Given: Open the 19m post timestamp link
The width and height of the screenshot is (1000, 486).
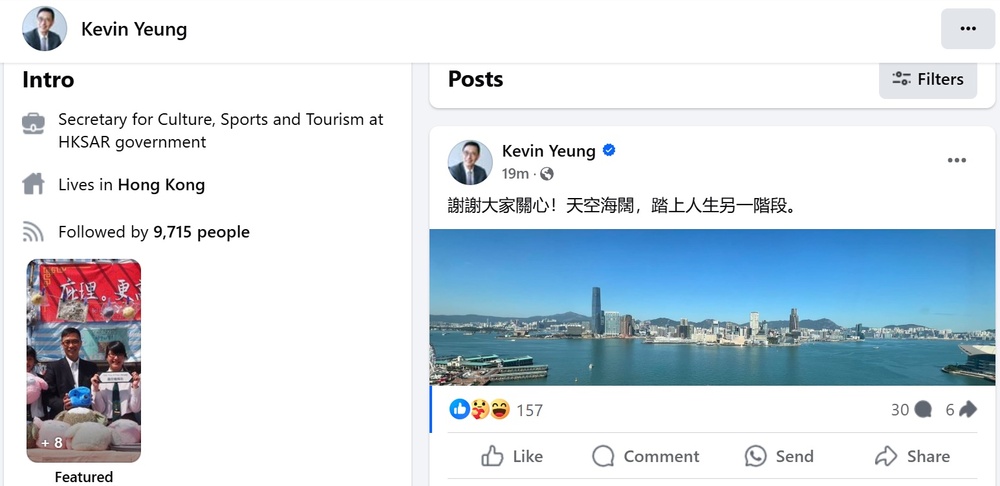Looking at the screenshot, I should click(515, 174).
